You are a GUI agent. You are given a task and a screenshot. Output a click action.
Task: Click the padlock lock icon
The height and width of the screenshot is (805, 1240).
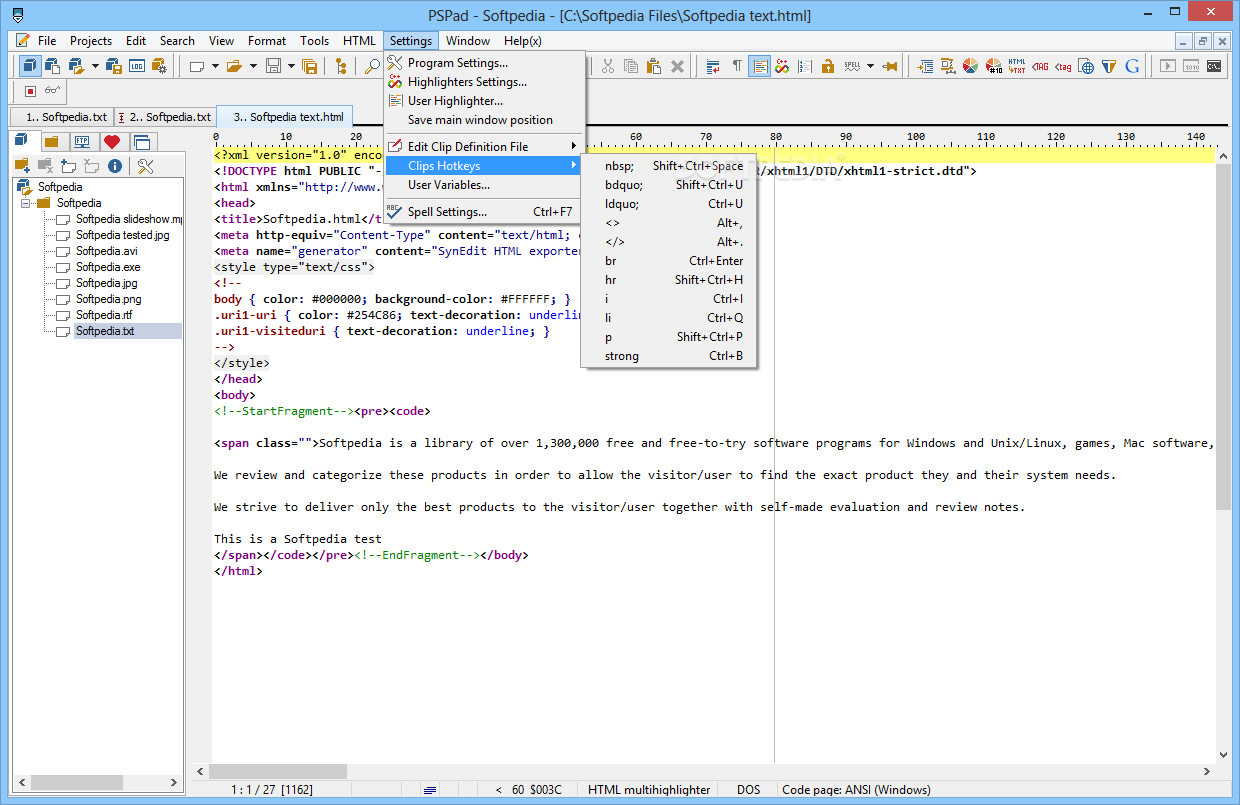[828, 66]
